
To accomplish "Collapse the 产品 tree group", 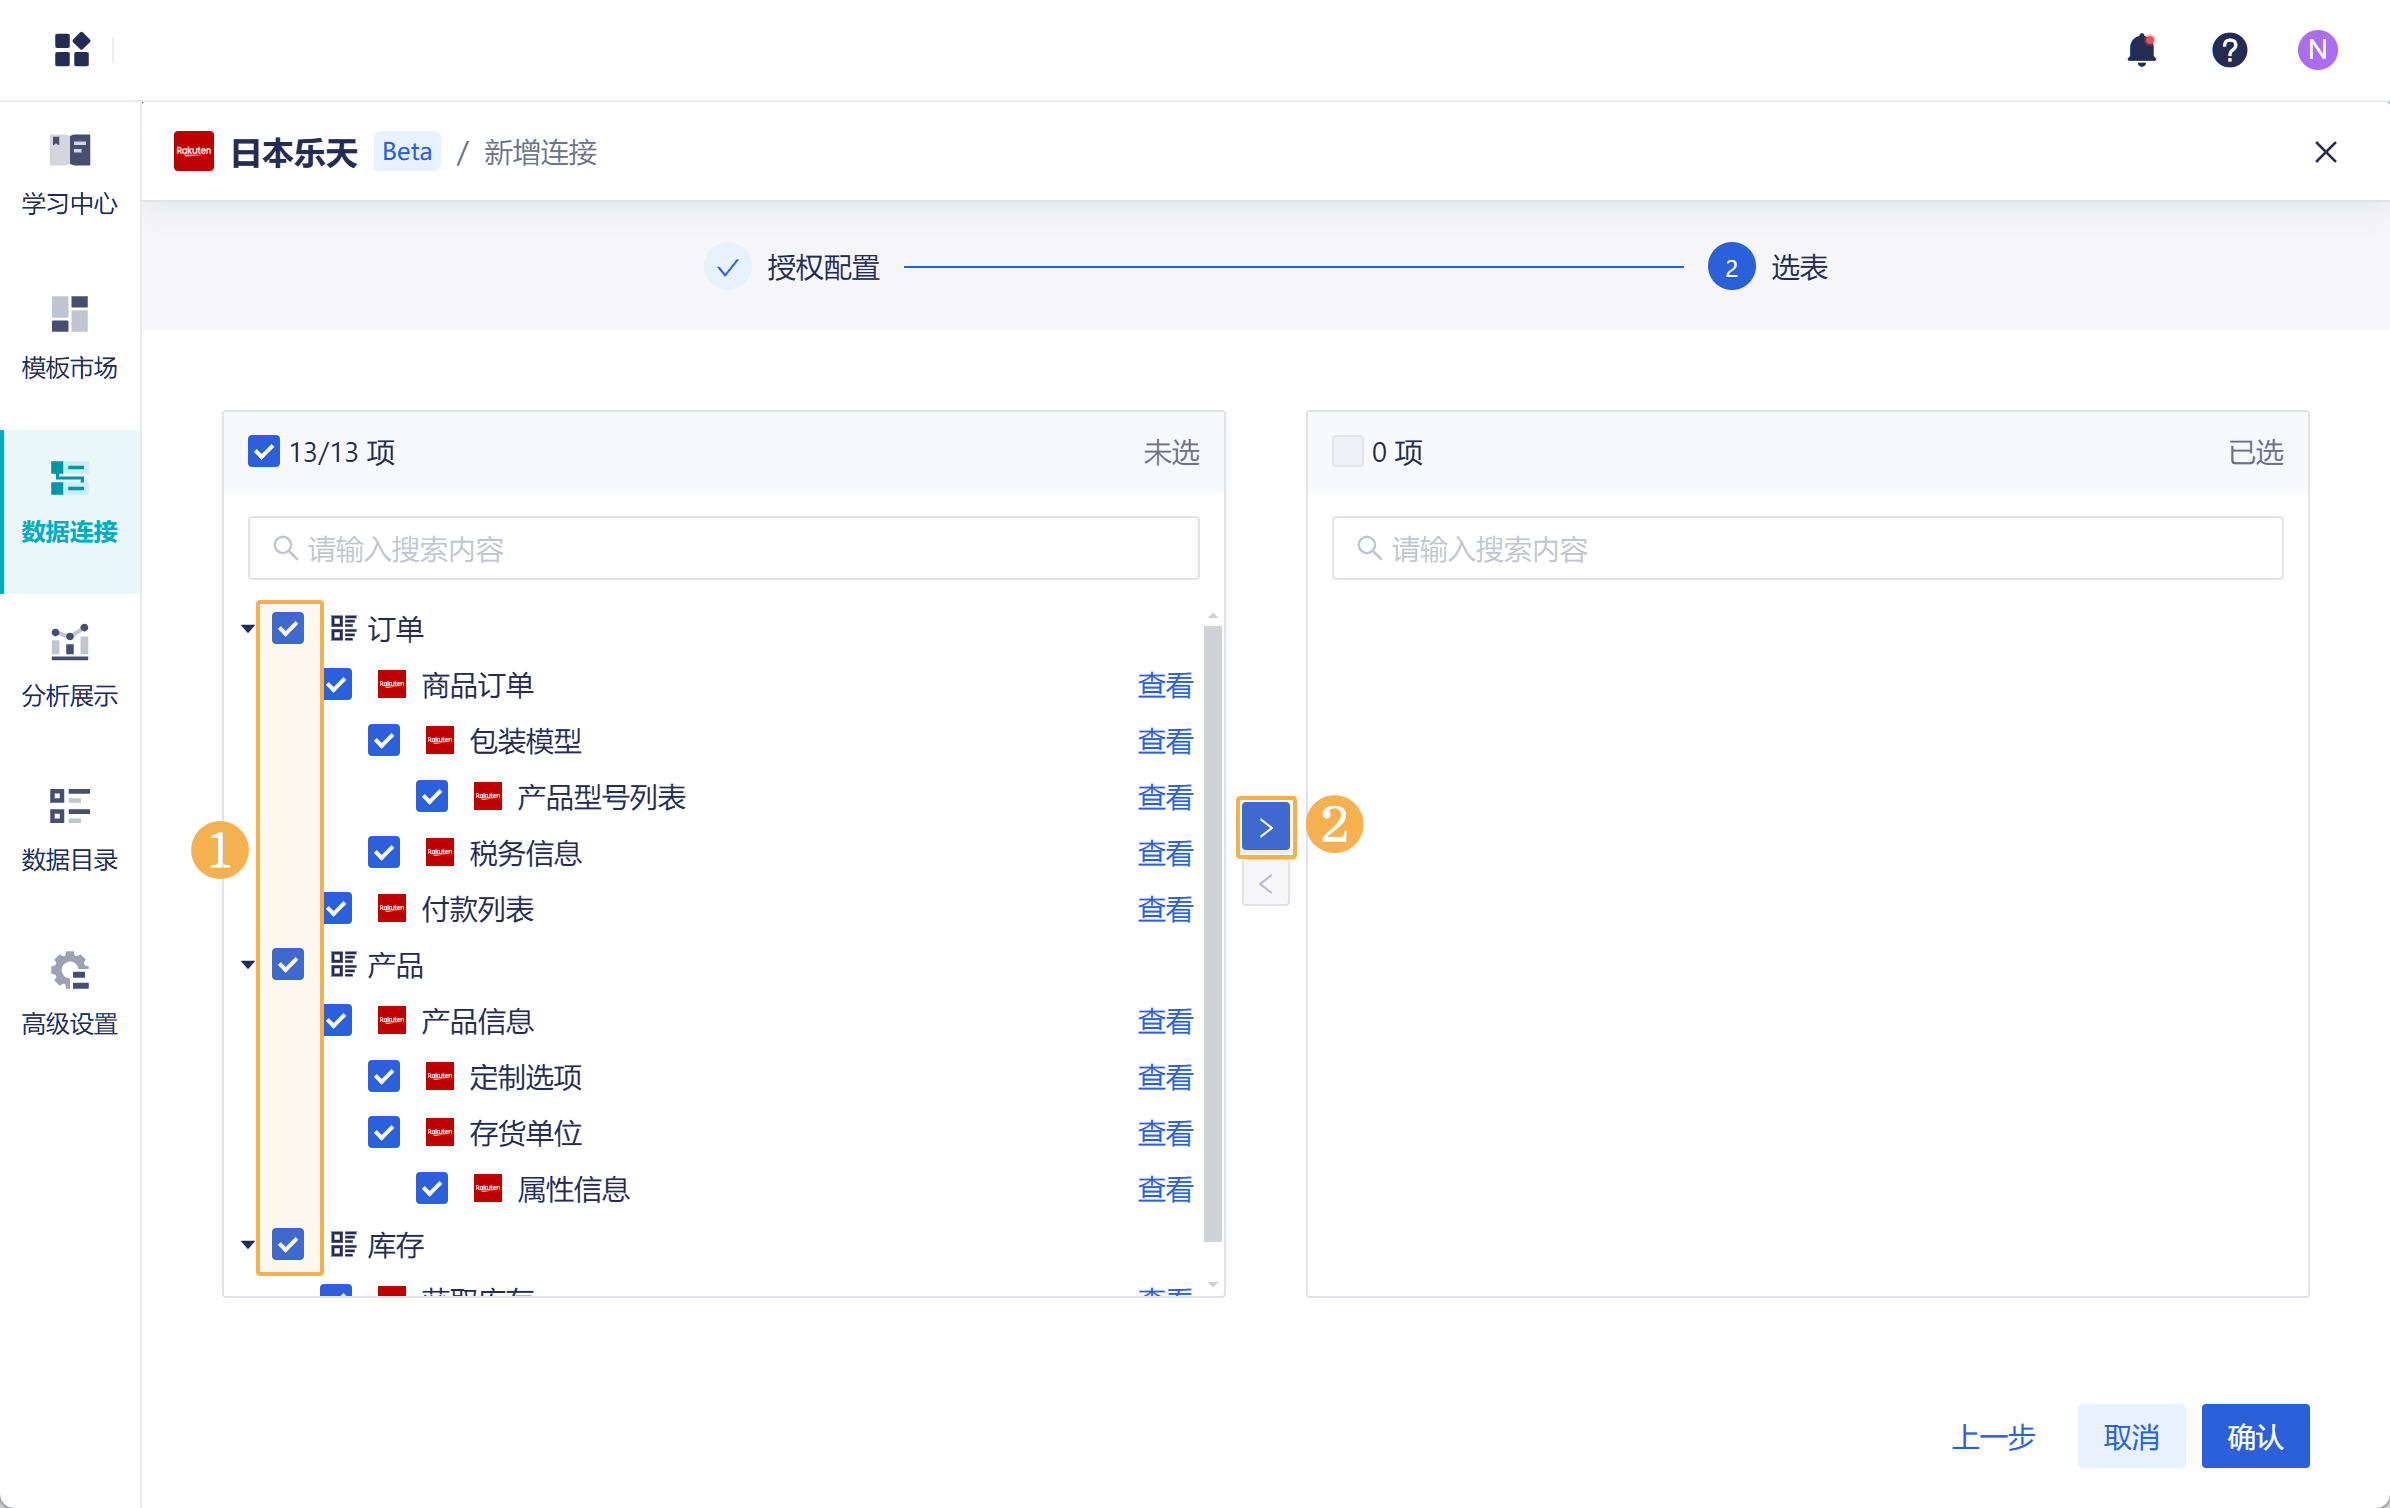I will [x=247, y=965].
